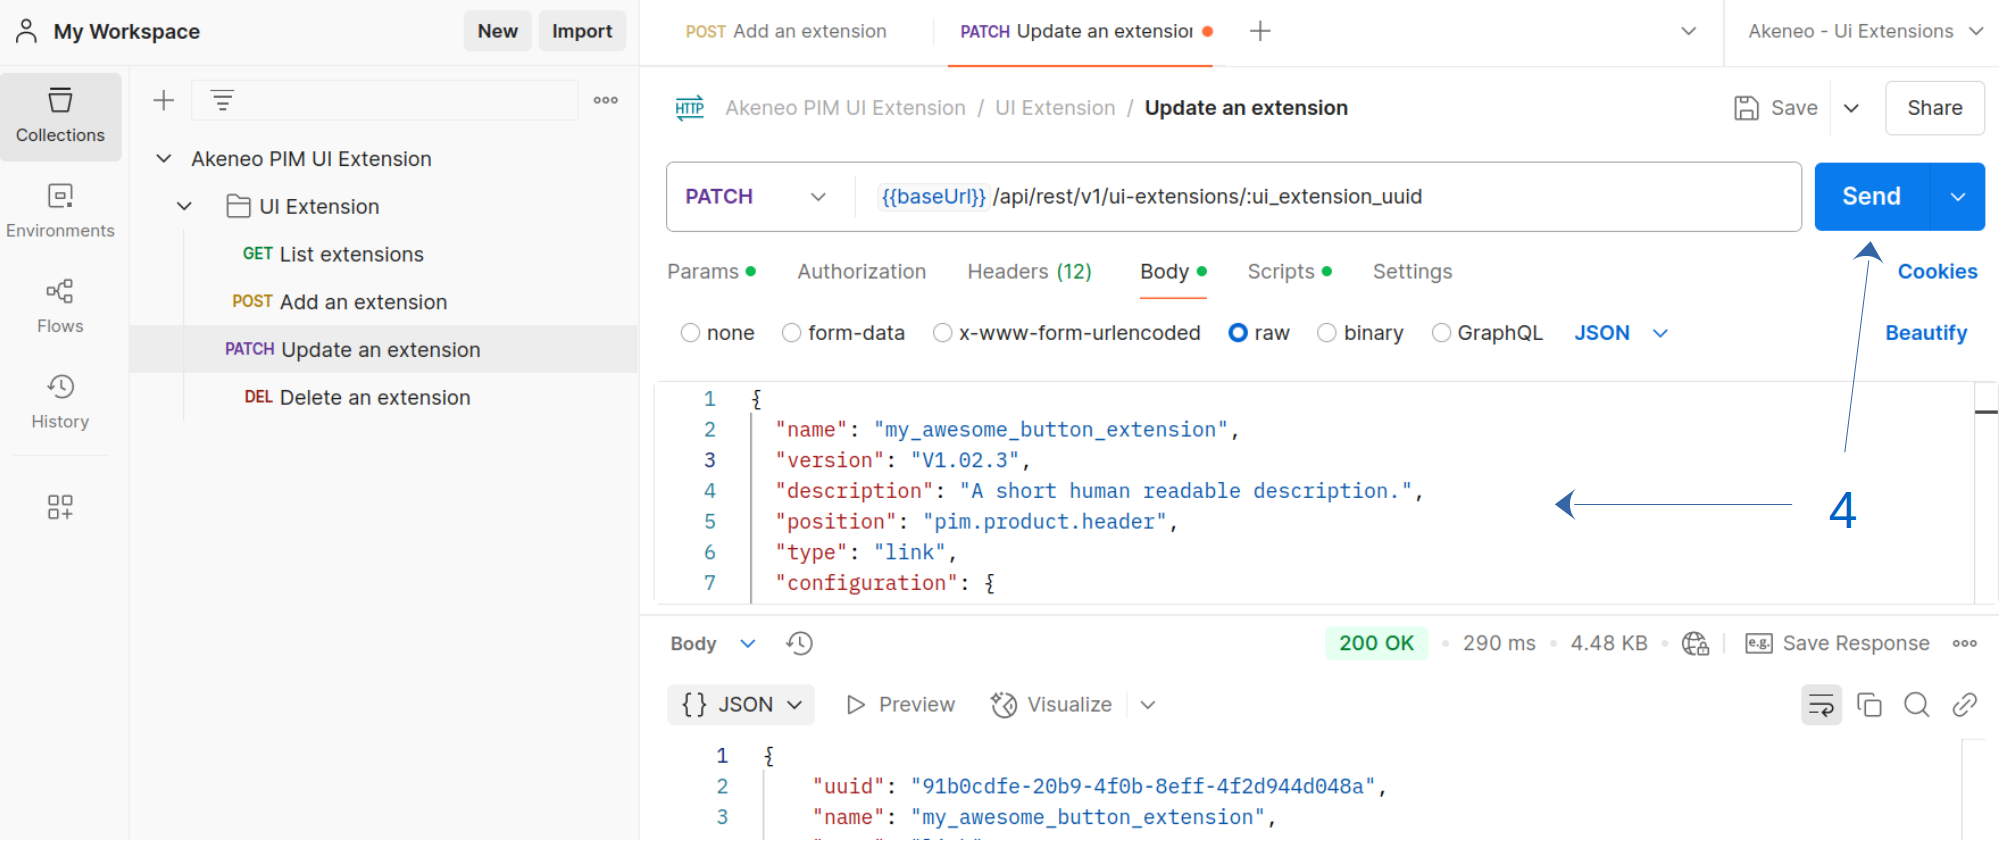
Task: Open the Flows sidebar icon
Action: 60,307
